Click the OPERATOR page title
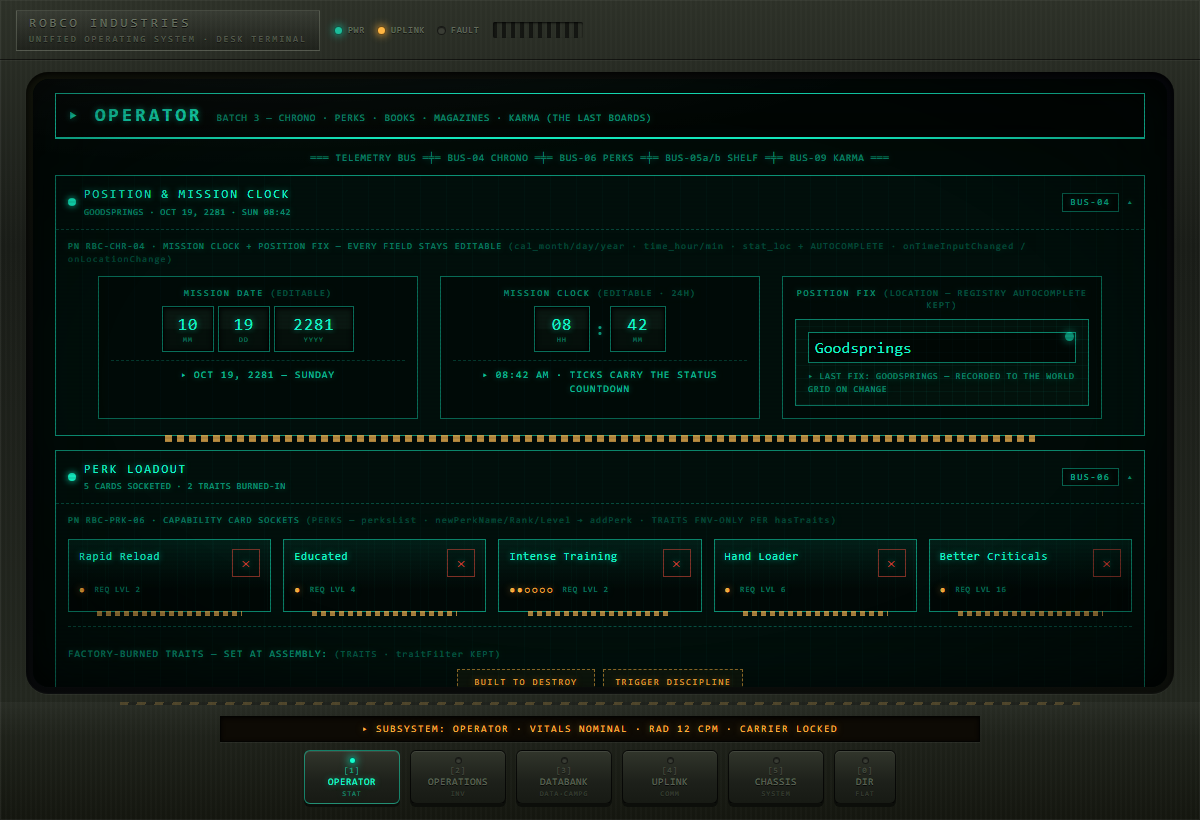The image size is (1200, 820). [148, 116]
